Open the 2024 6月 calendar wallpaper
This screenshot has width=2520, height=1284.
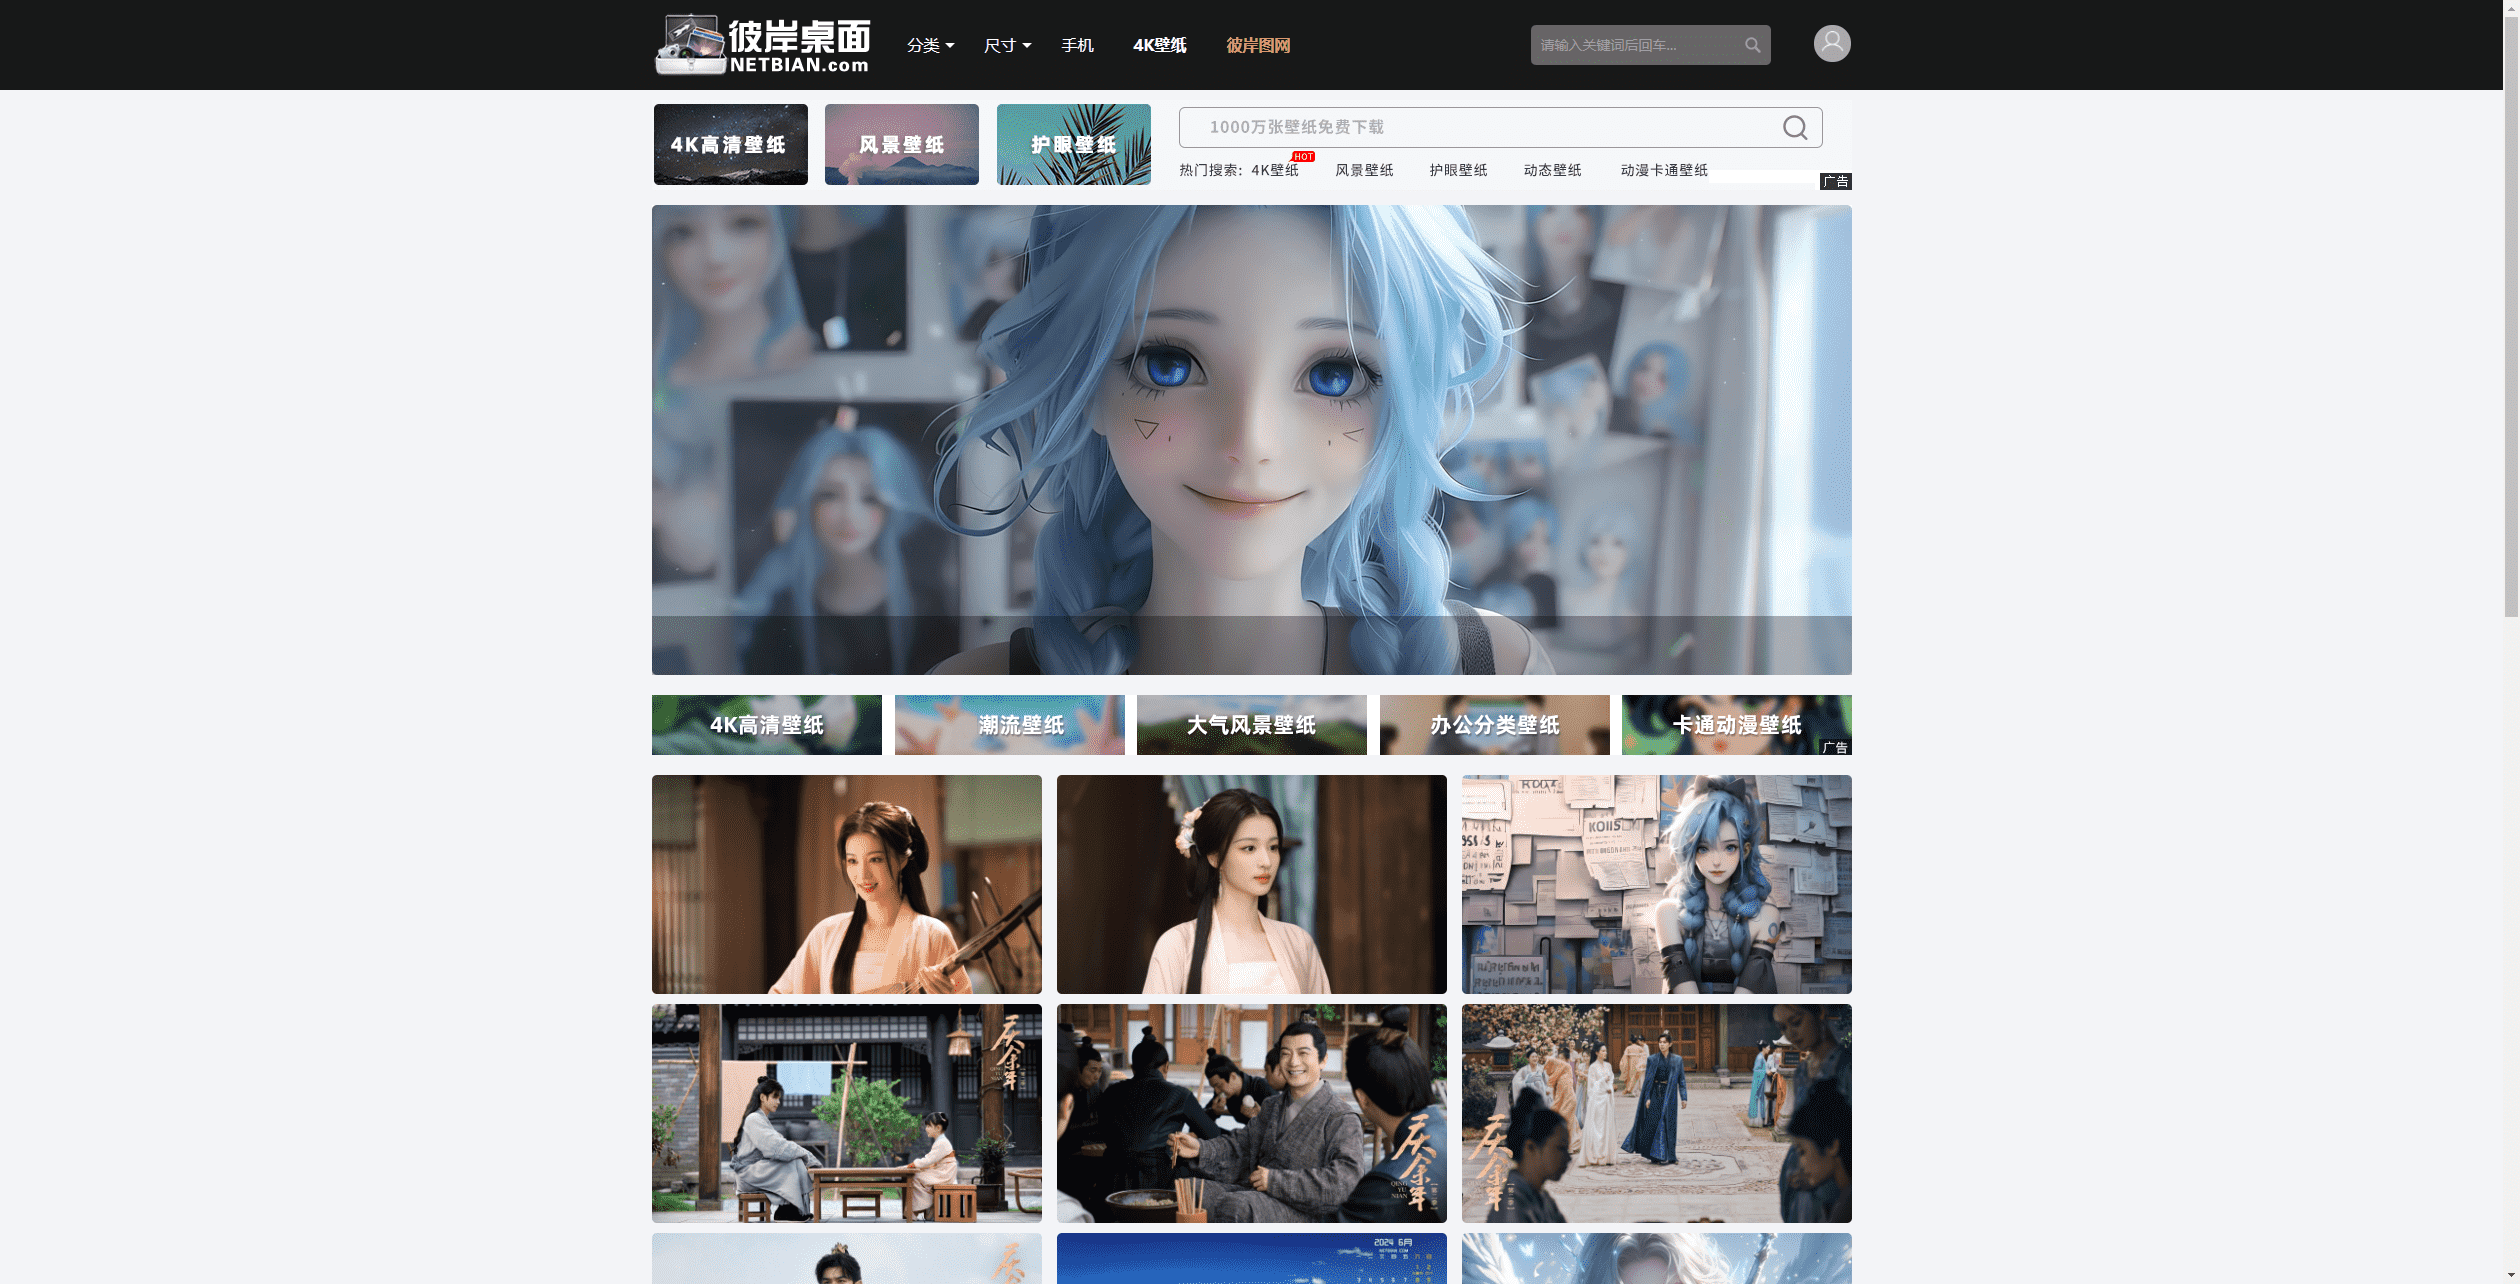(1252, 1258)
